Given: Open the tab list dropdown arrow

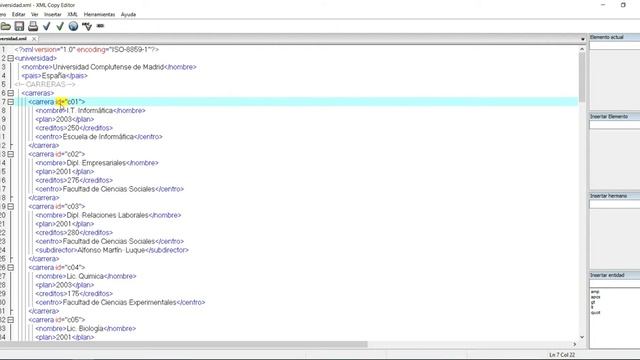Looking at the screenshot, I should pyautogui.click(x=582, y=39).
